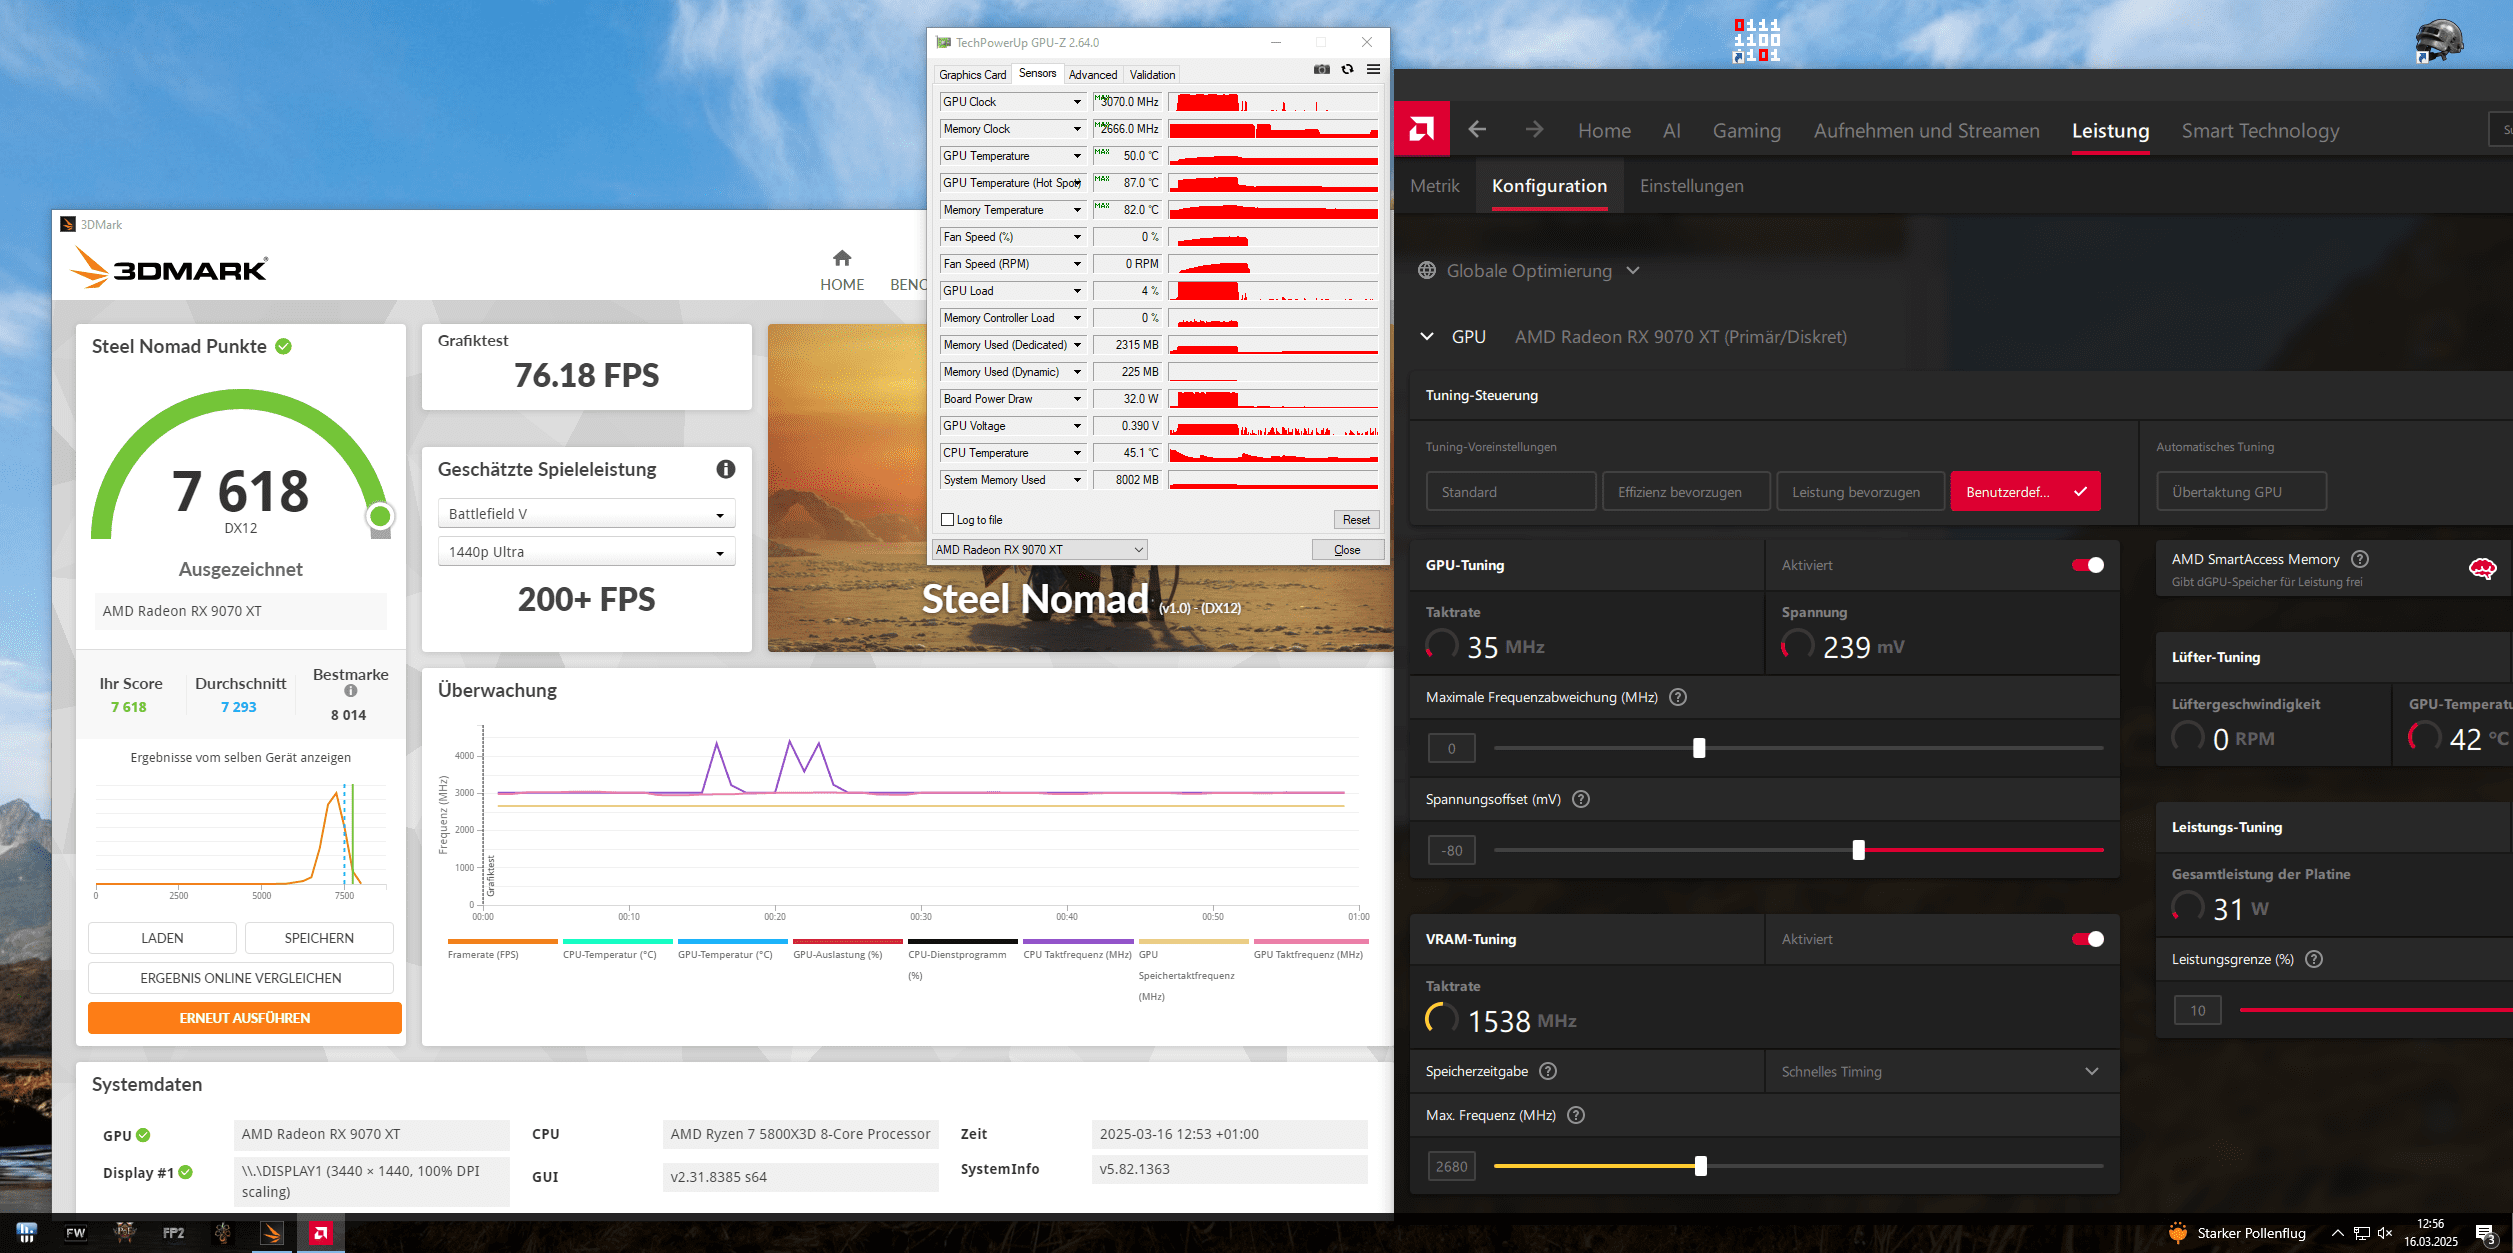2513x1253 pixels.
Task: Switch to Einstellungen sub-tab
Action: coord(1691,186)
